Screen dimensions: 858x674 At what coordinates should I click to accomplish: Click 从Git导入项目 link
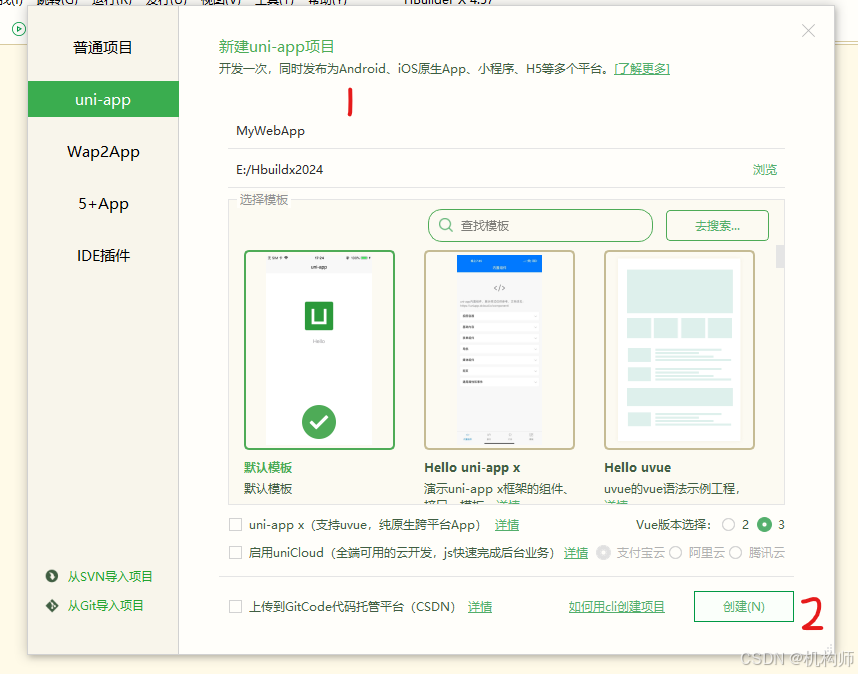coord(106,606)
